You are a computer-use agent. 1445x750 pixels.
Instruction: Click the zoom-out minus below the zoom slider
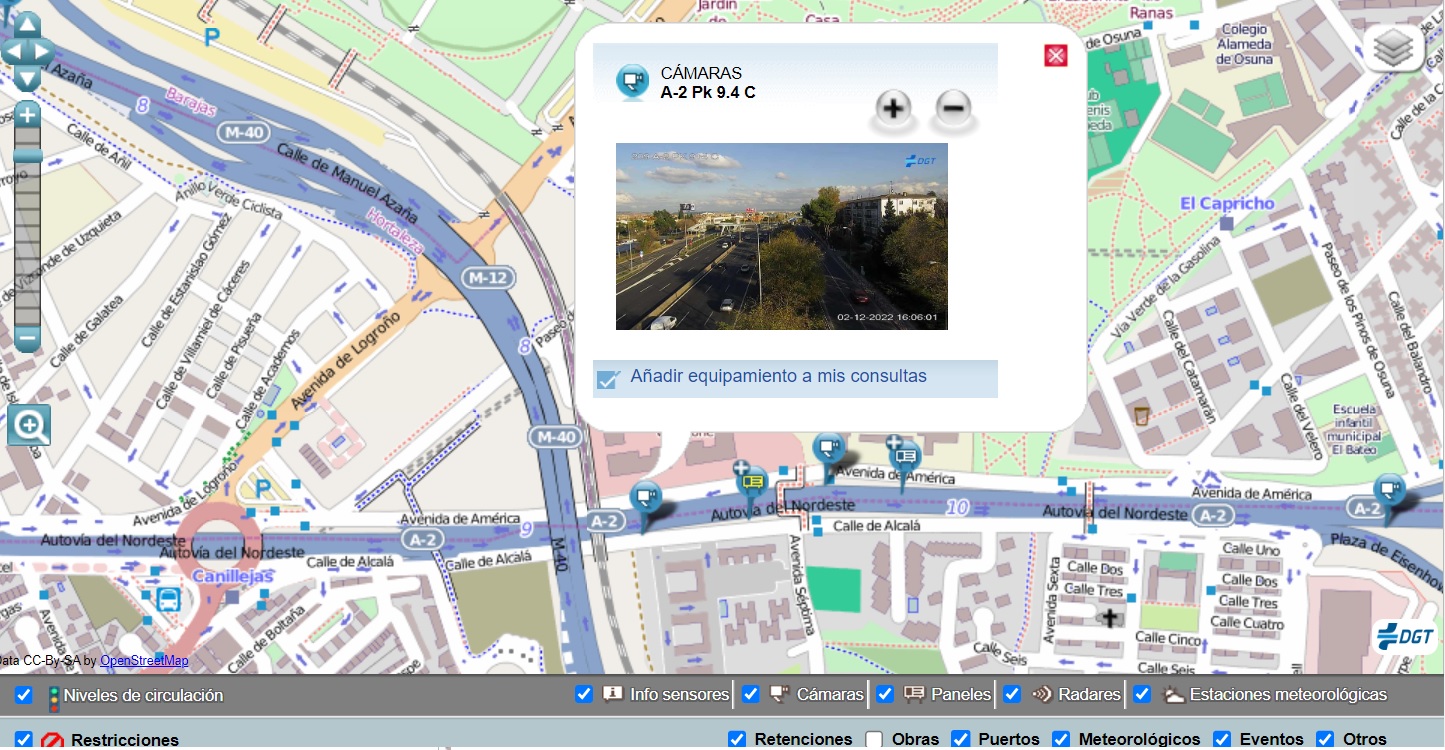coord(27,339)
